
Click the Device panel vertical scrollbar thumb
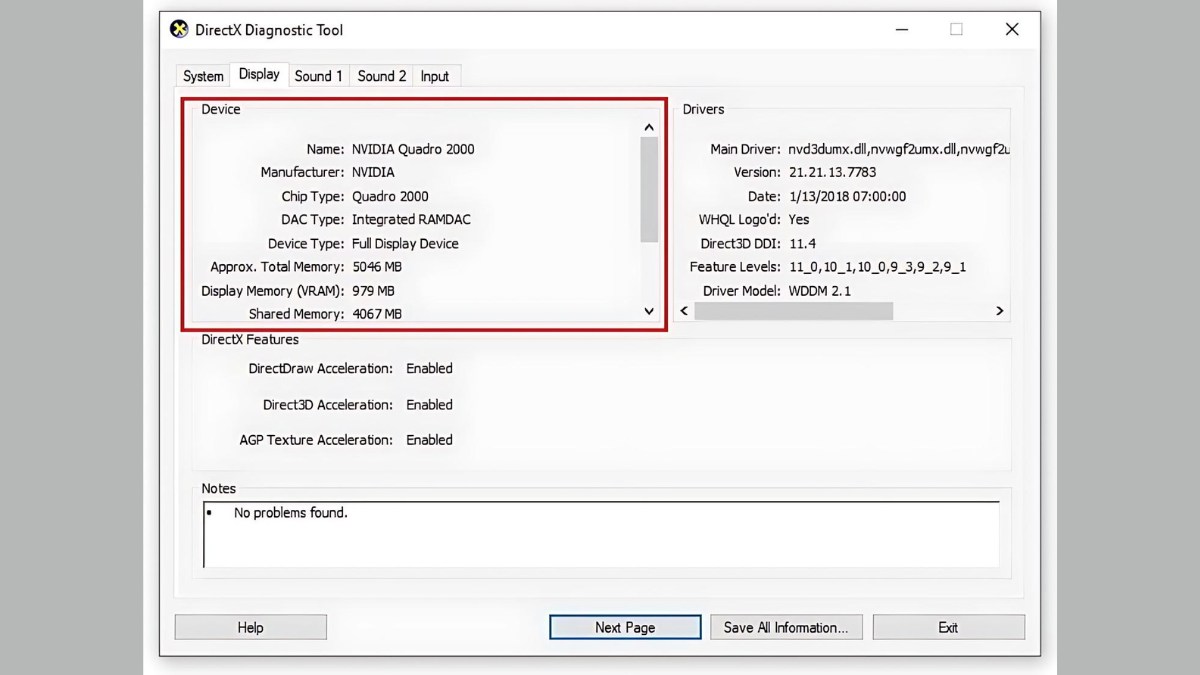pyautogui.click(x=649, y=189)
